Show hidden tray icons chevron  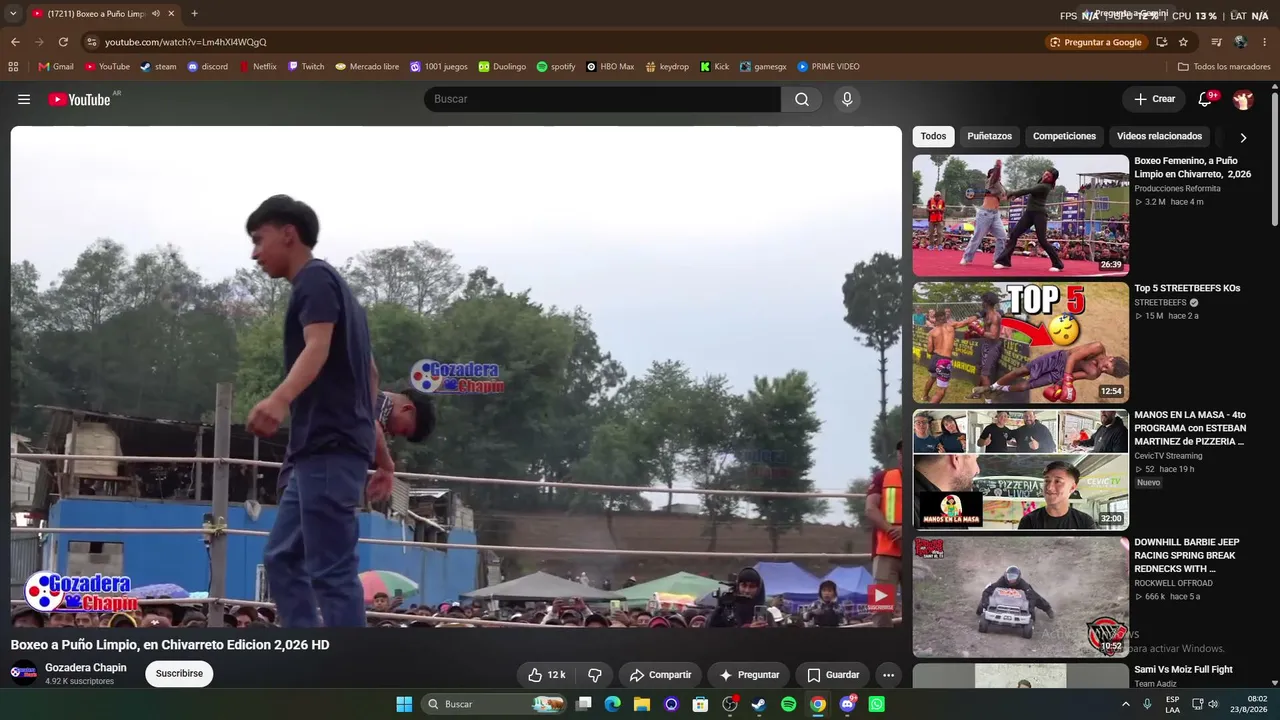pos(1125,704)
